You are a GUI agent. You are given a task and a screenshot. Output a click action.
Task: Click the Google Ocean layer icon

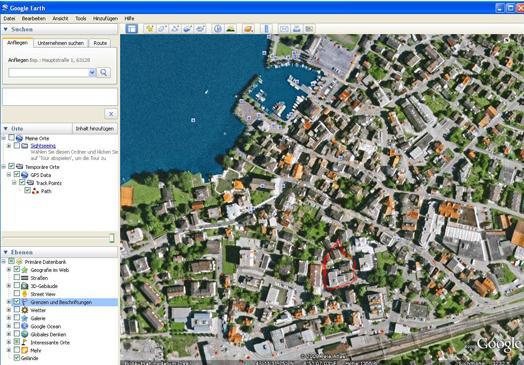pos(25,326)
